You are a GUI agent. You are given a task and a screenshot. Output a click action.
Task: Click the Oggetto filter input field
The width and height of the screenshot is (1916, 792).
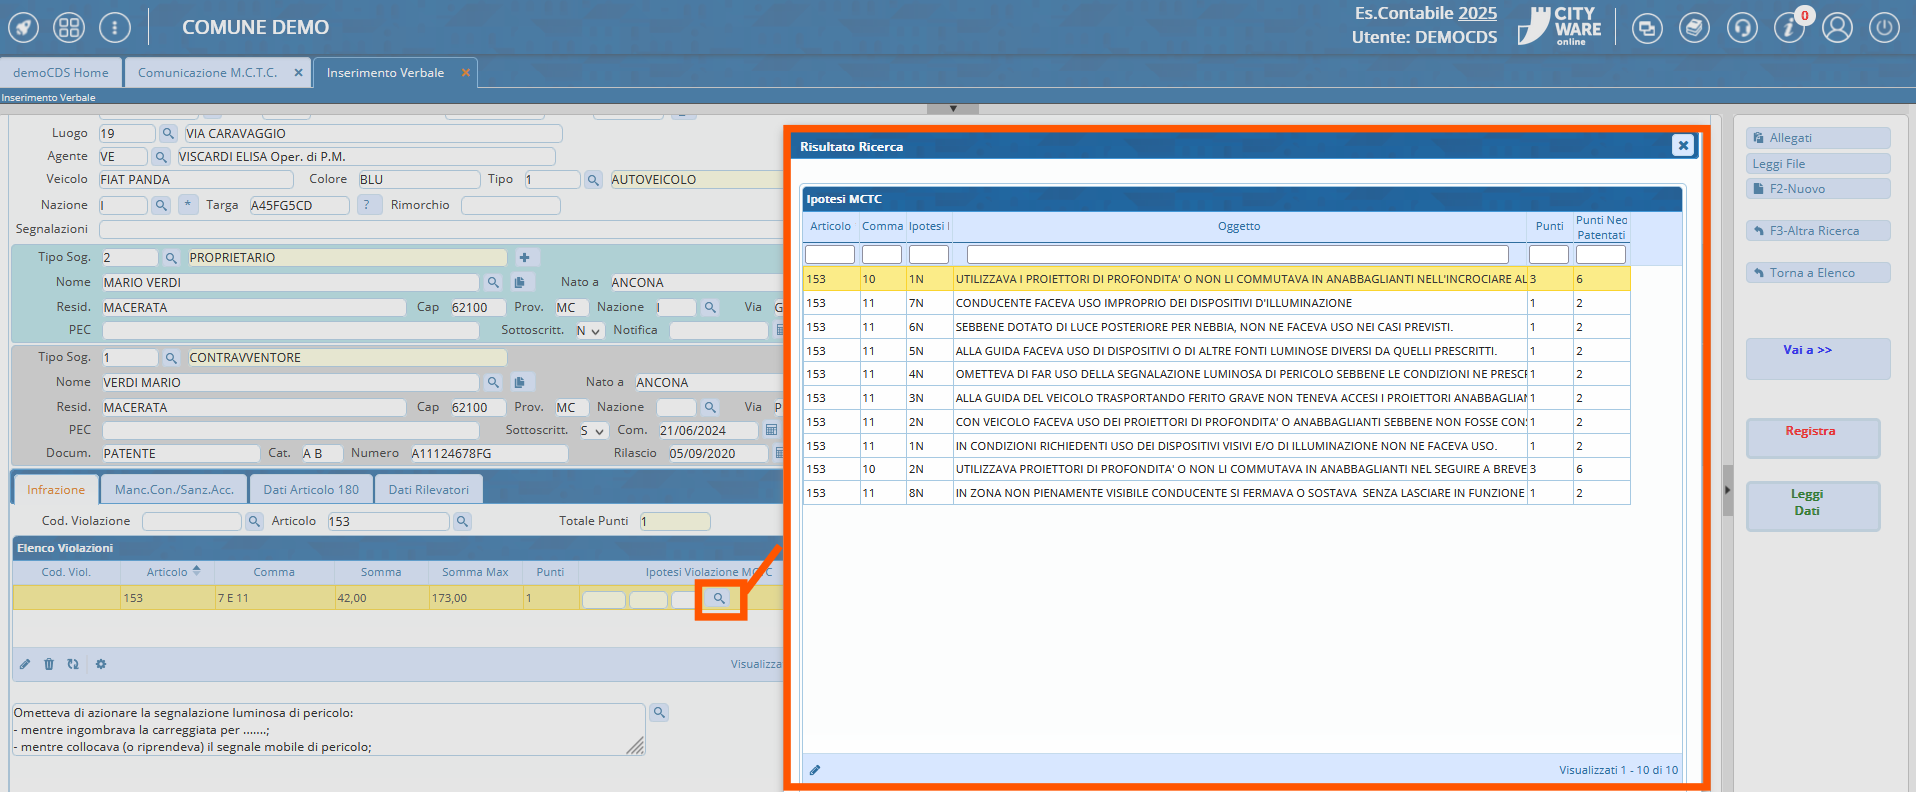1237,255
